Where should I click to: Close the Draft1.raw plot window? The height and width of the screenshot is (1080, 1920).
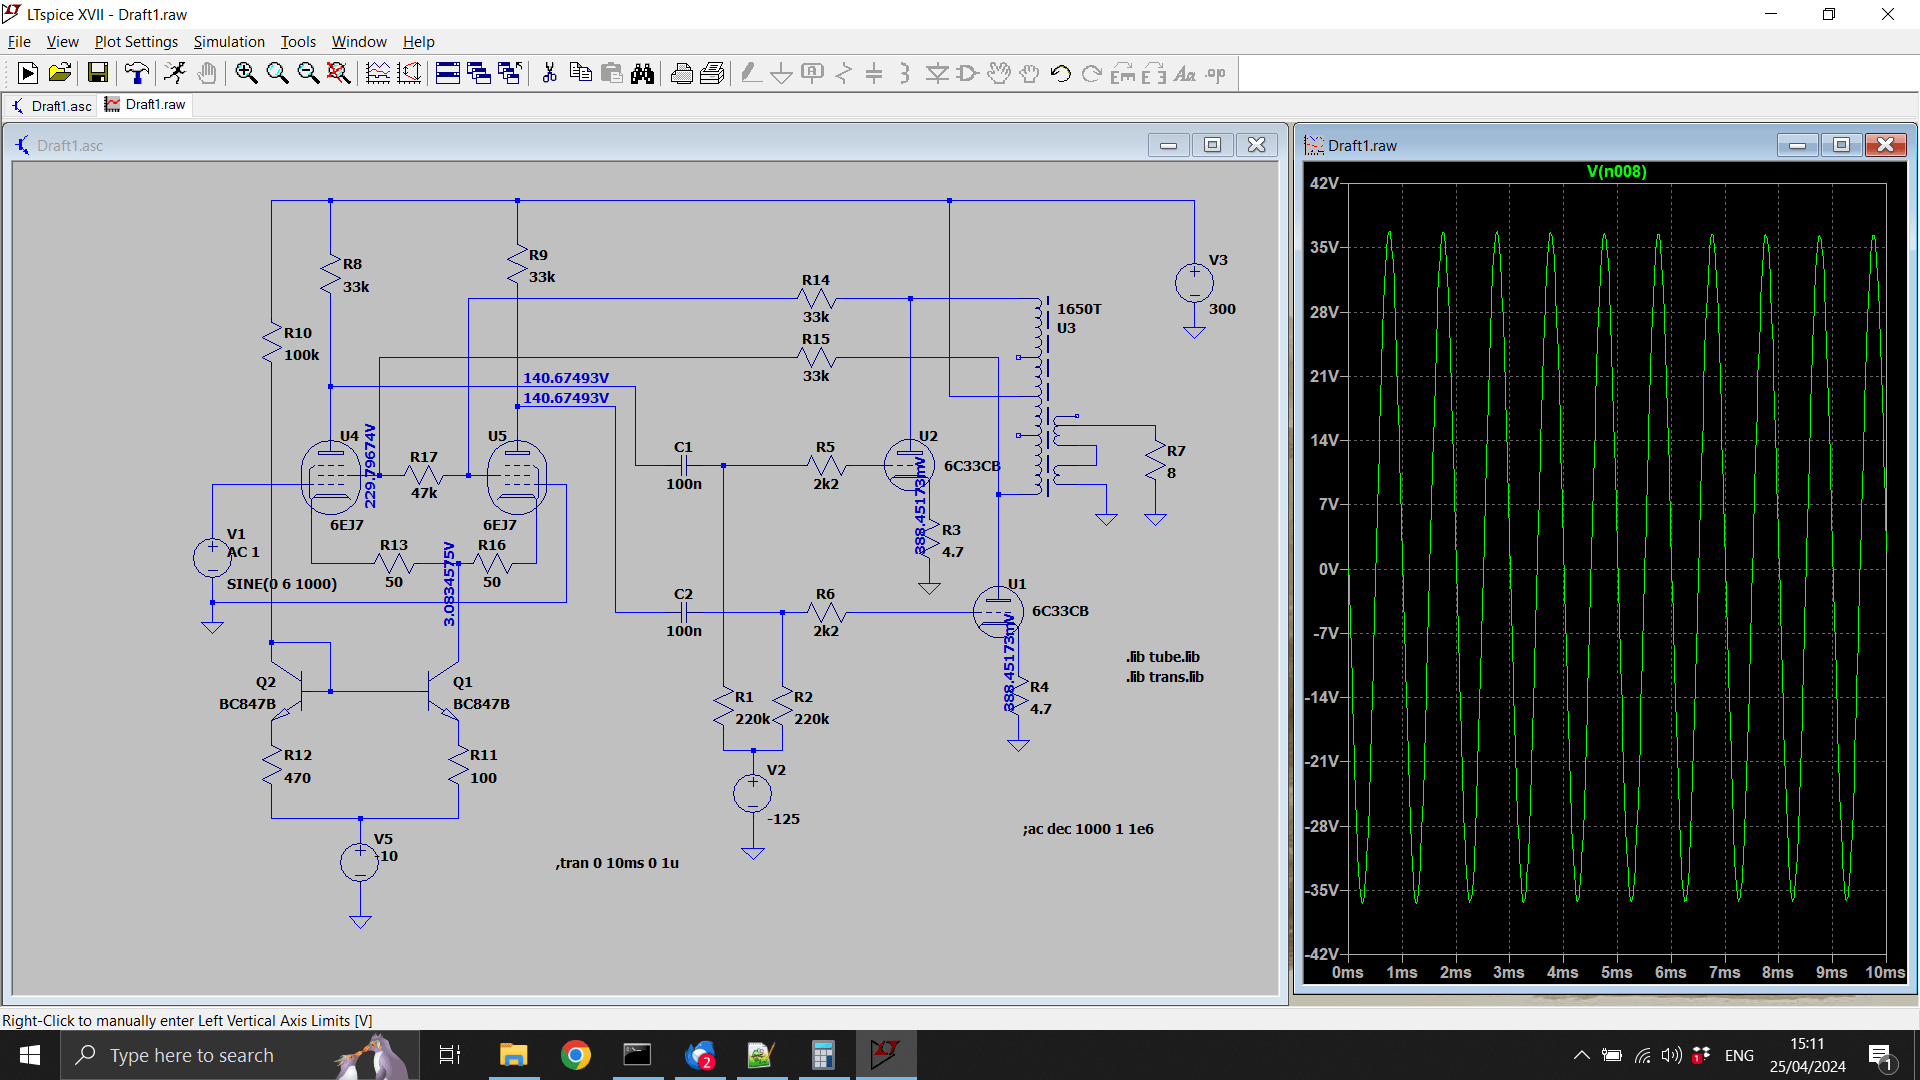pyautogui.click(x=1885, y=145)
